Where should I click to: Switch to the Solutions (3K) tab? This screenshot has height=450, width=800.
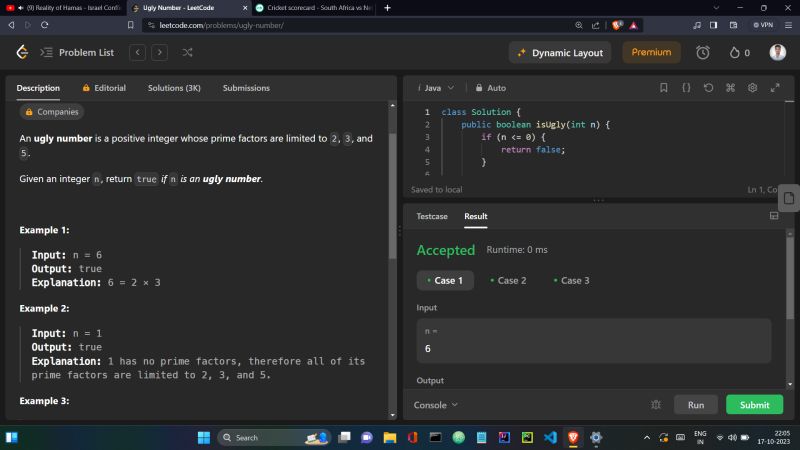[174, 88]
